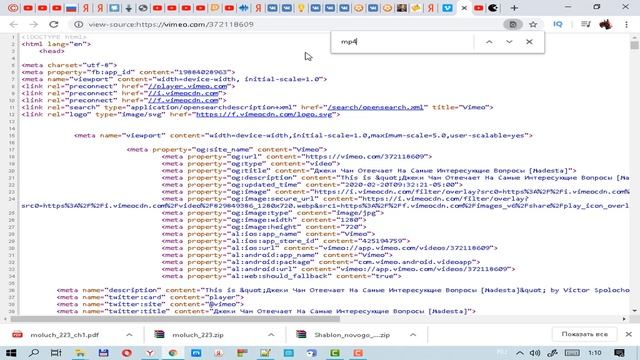Bookmark this page with the star icon

tap(533, 24)
